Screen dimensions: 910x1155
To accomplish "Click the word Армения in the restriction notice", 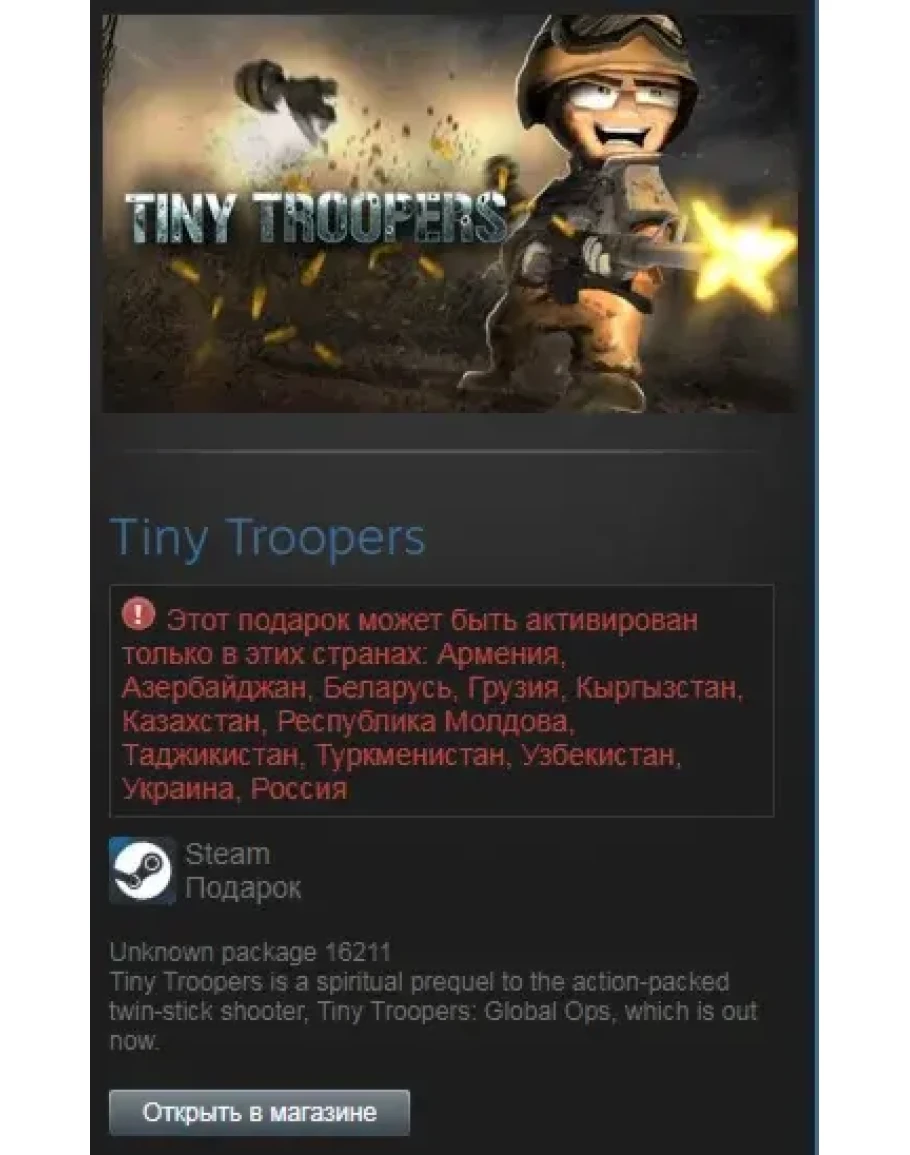I will point(500,654).
